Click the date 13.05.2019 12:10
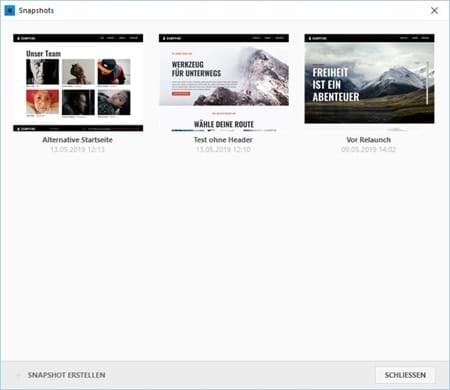This screenshot has width=450, height=390. 223,149
